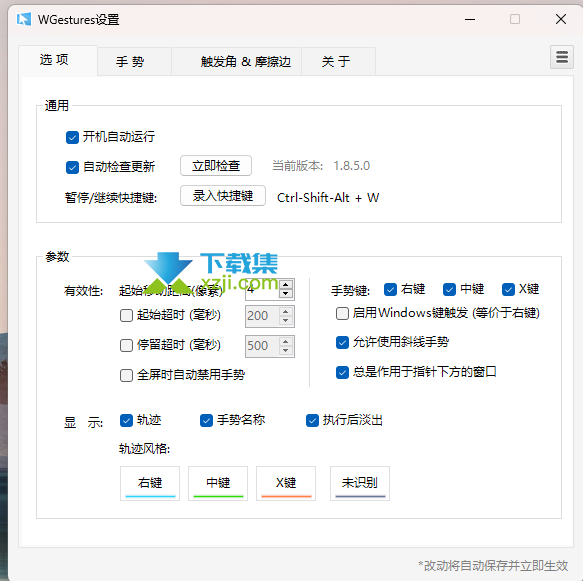The image size is (583, 581).
Task: Toggle 中键 gesture key checkbox
Action: [x=450, y=289]
